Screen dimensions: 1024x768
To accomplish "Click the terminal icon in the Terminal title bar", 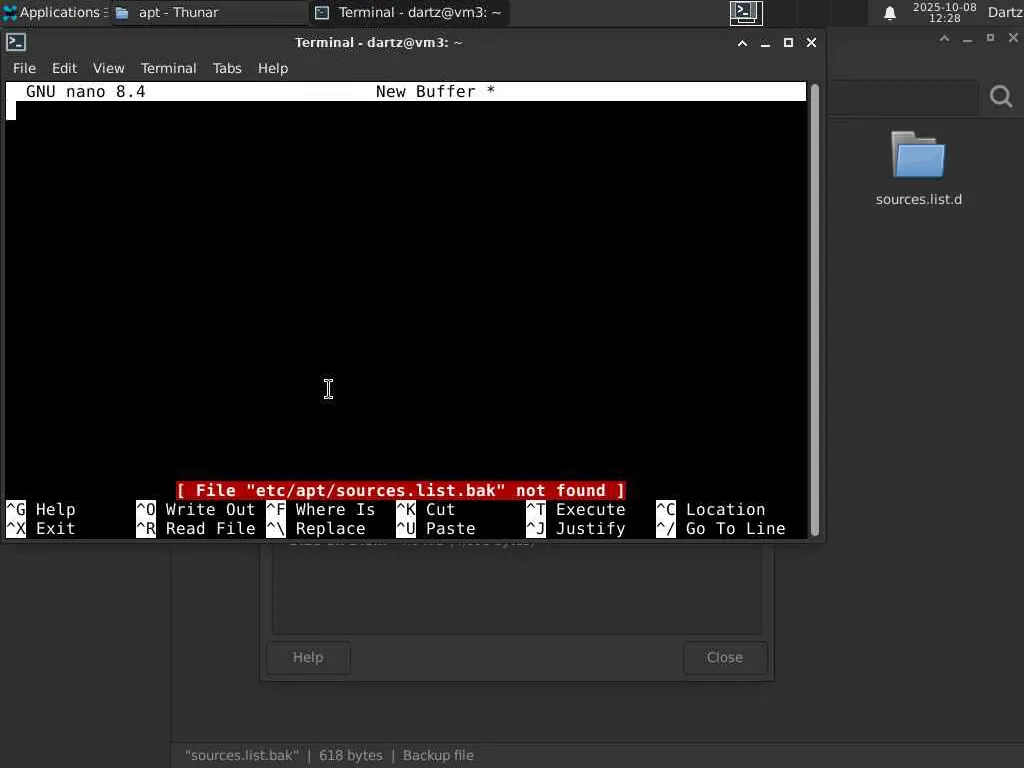I will pos(16,42).
